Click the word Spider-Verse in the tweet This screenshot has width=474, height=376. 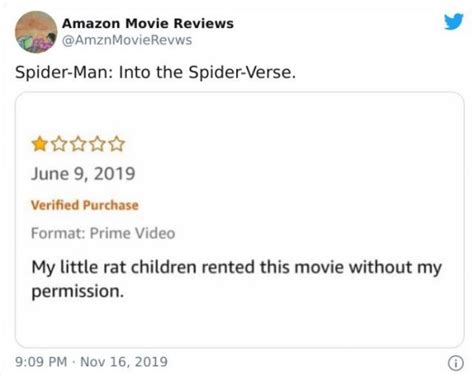click(x=240, y=72)
